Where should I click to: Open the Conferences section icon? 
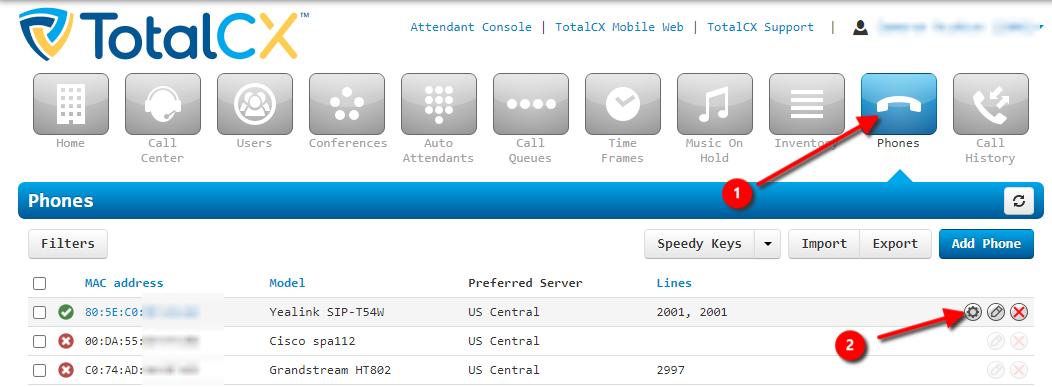347,105
